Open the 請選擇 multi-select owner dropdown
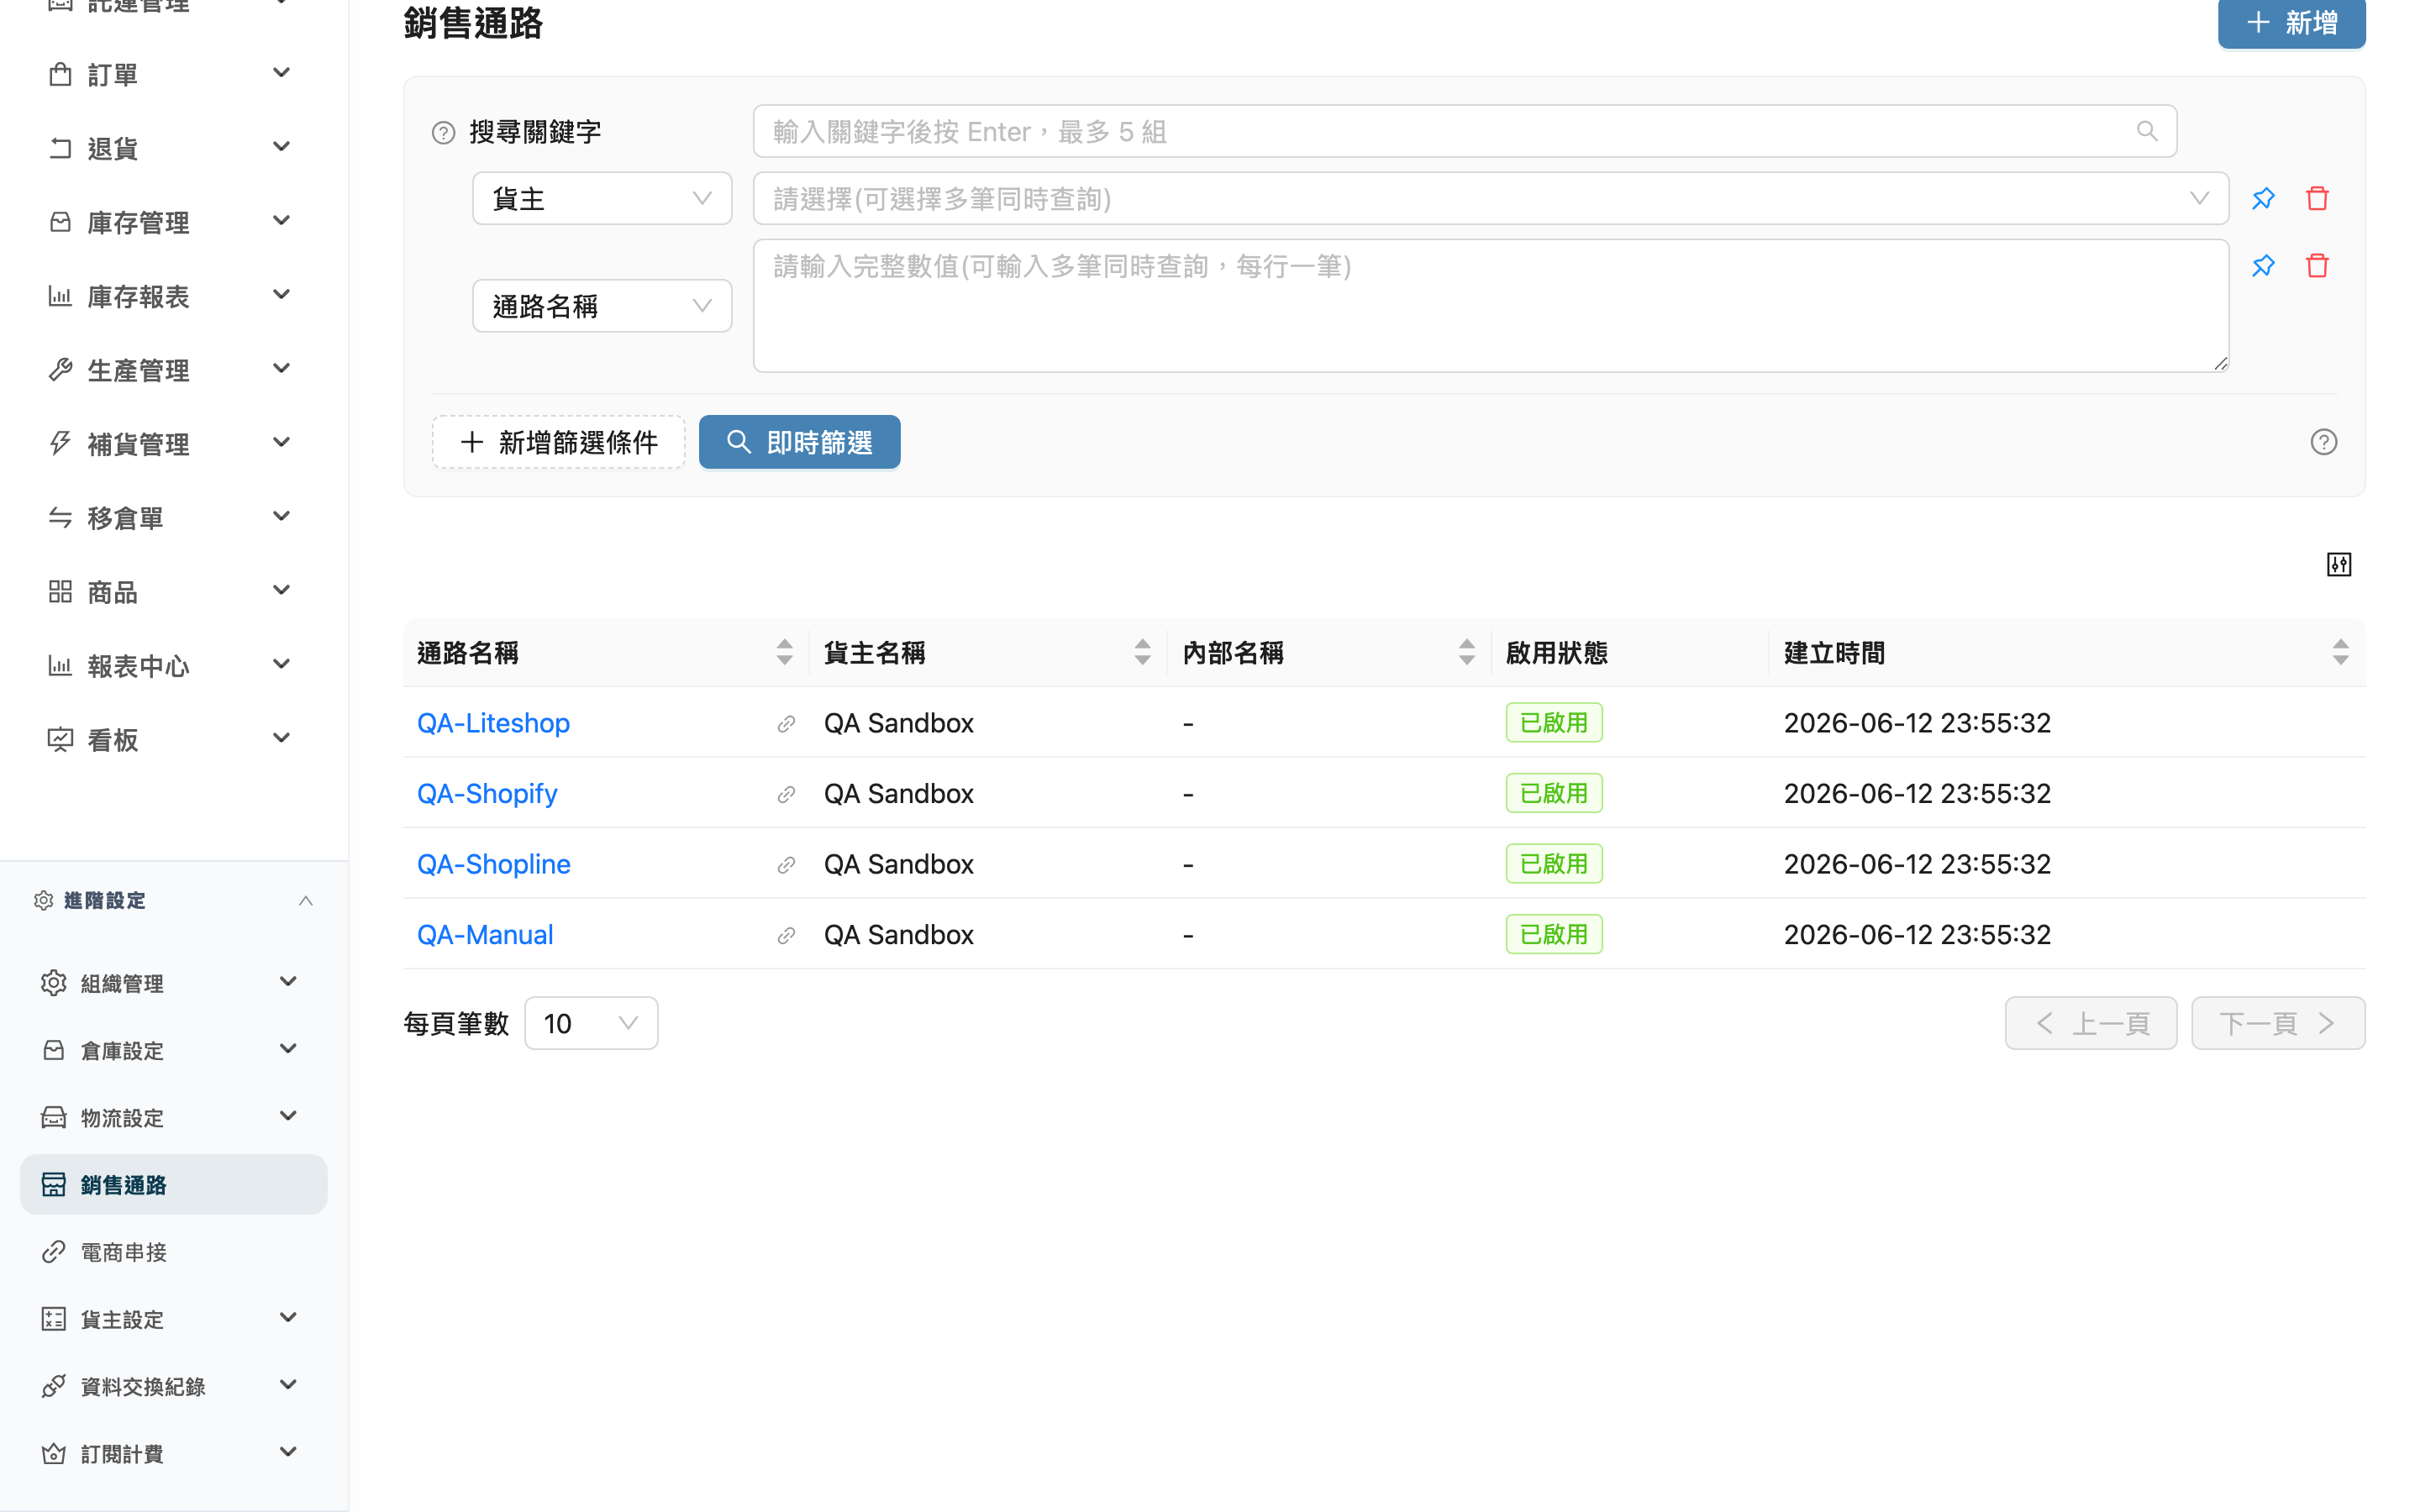 pyautogui.click(x=1490, y=198)
